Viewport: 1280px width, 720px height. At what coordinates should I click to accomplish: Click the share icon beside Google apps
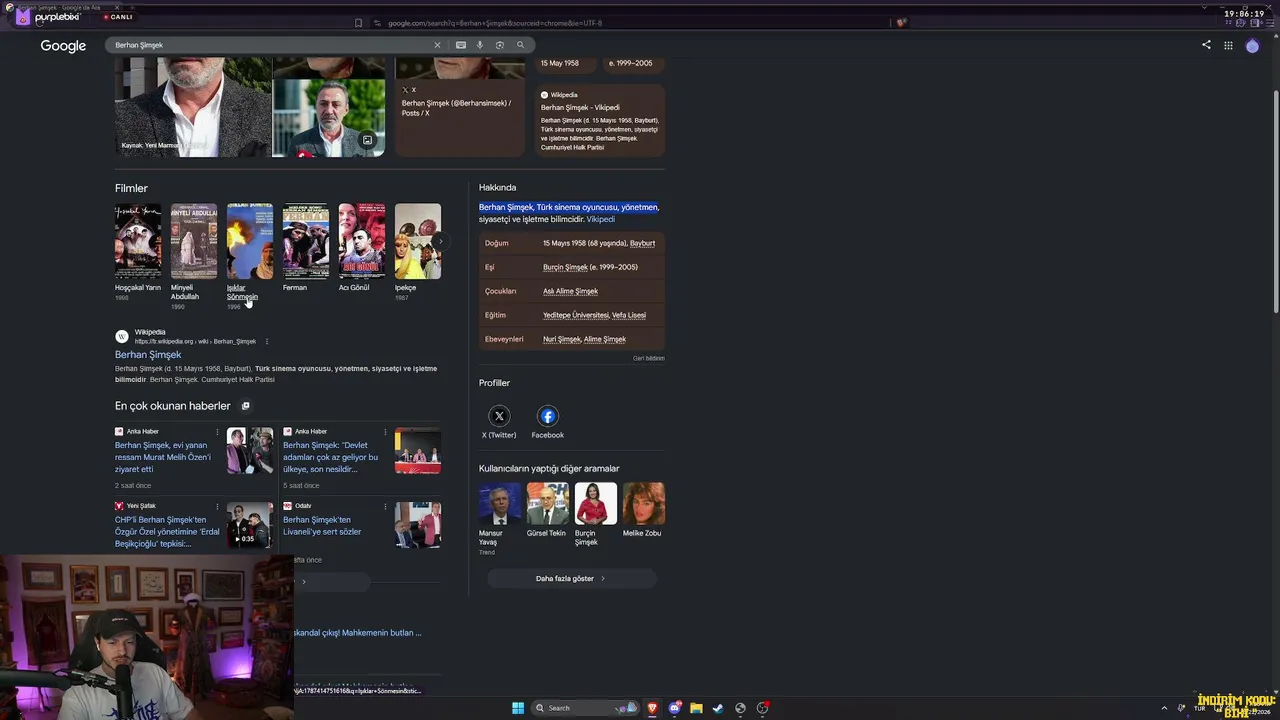1206,45
